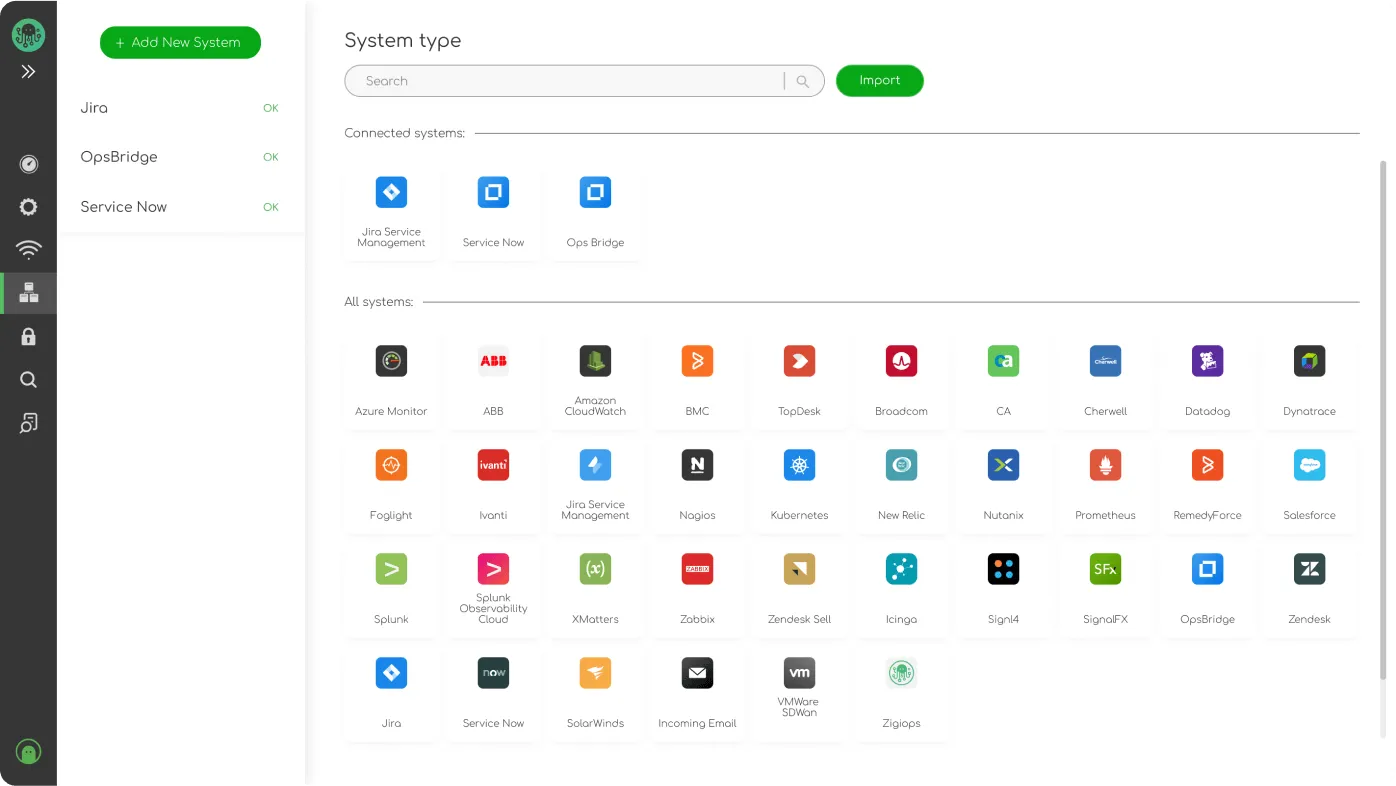The height and width of the screenshot is (786, 1396).
Task: Choose the Incoming Email system tile
Action: point(697,694)
